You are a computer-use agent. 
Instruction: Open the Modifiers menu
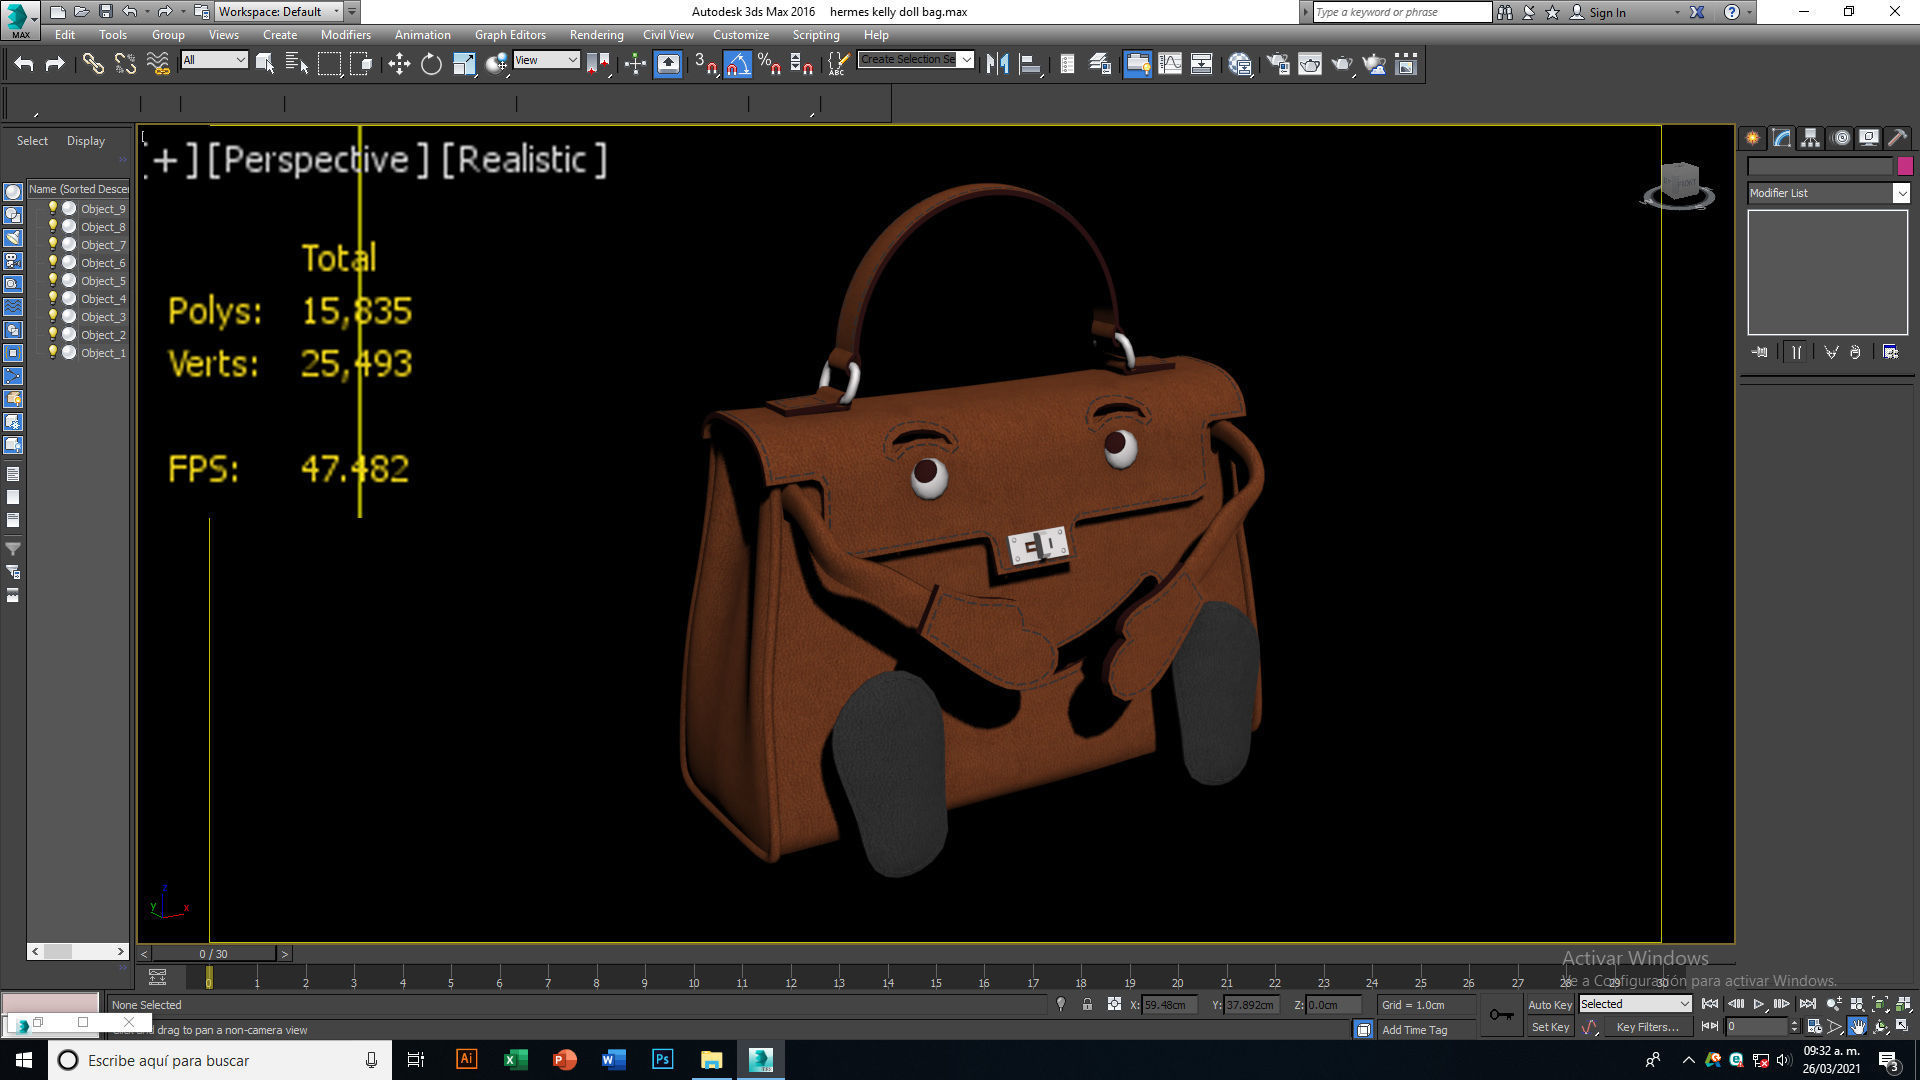coord(345,34)
